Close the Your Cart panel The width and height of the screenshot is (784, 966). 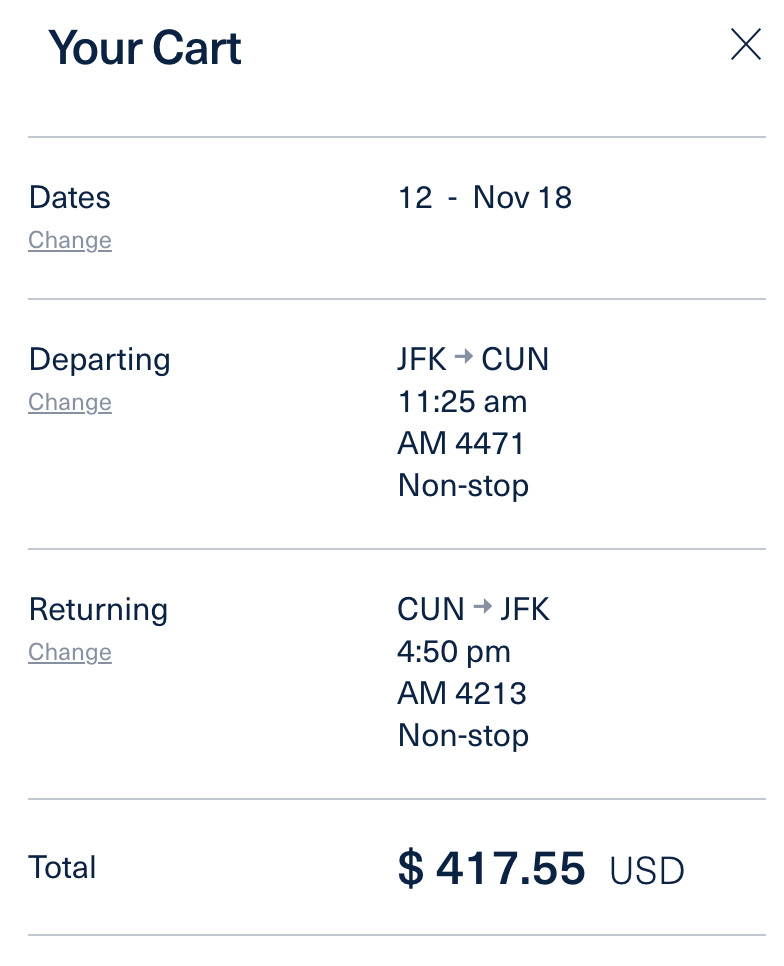pyautogui.click(x=746, y=45)
